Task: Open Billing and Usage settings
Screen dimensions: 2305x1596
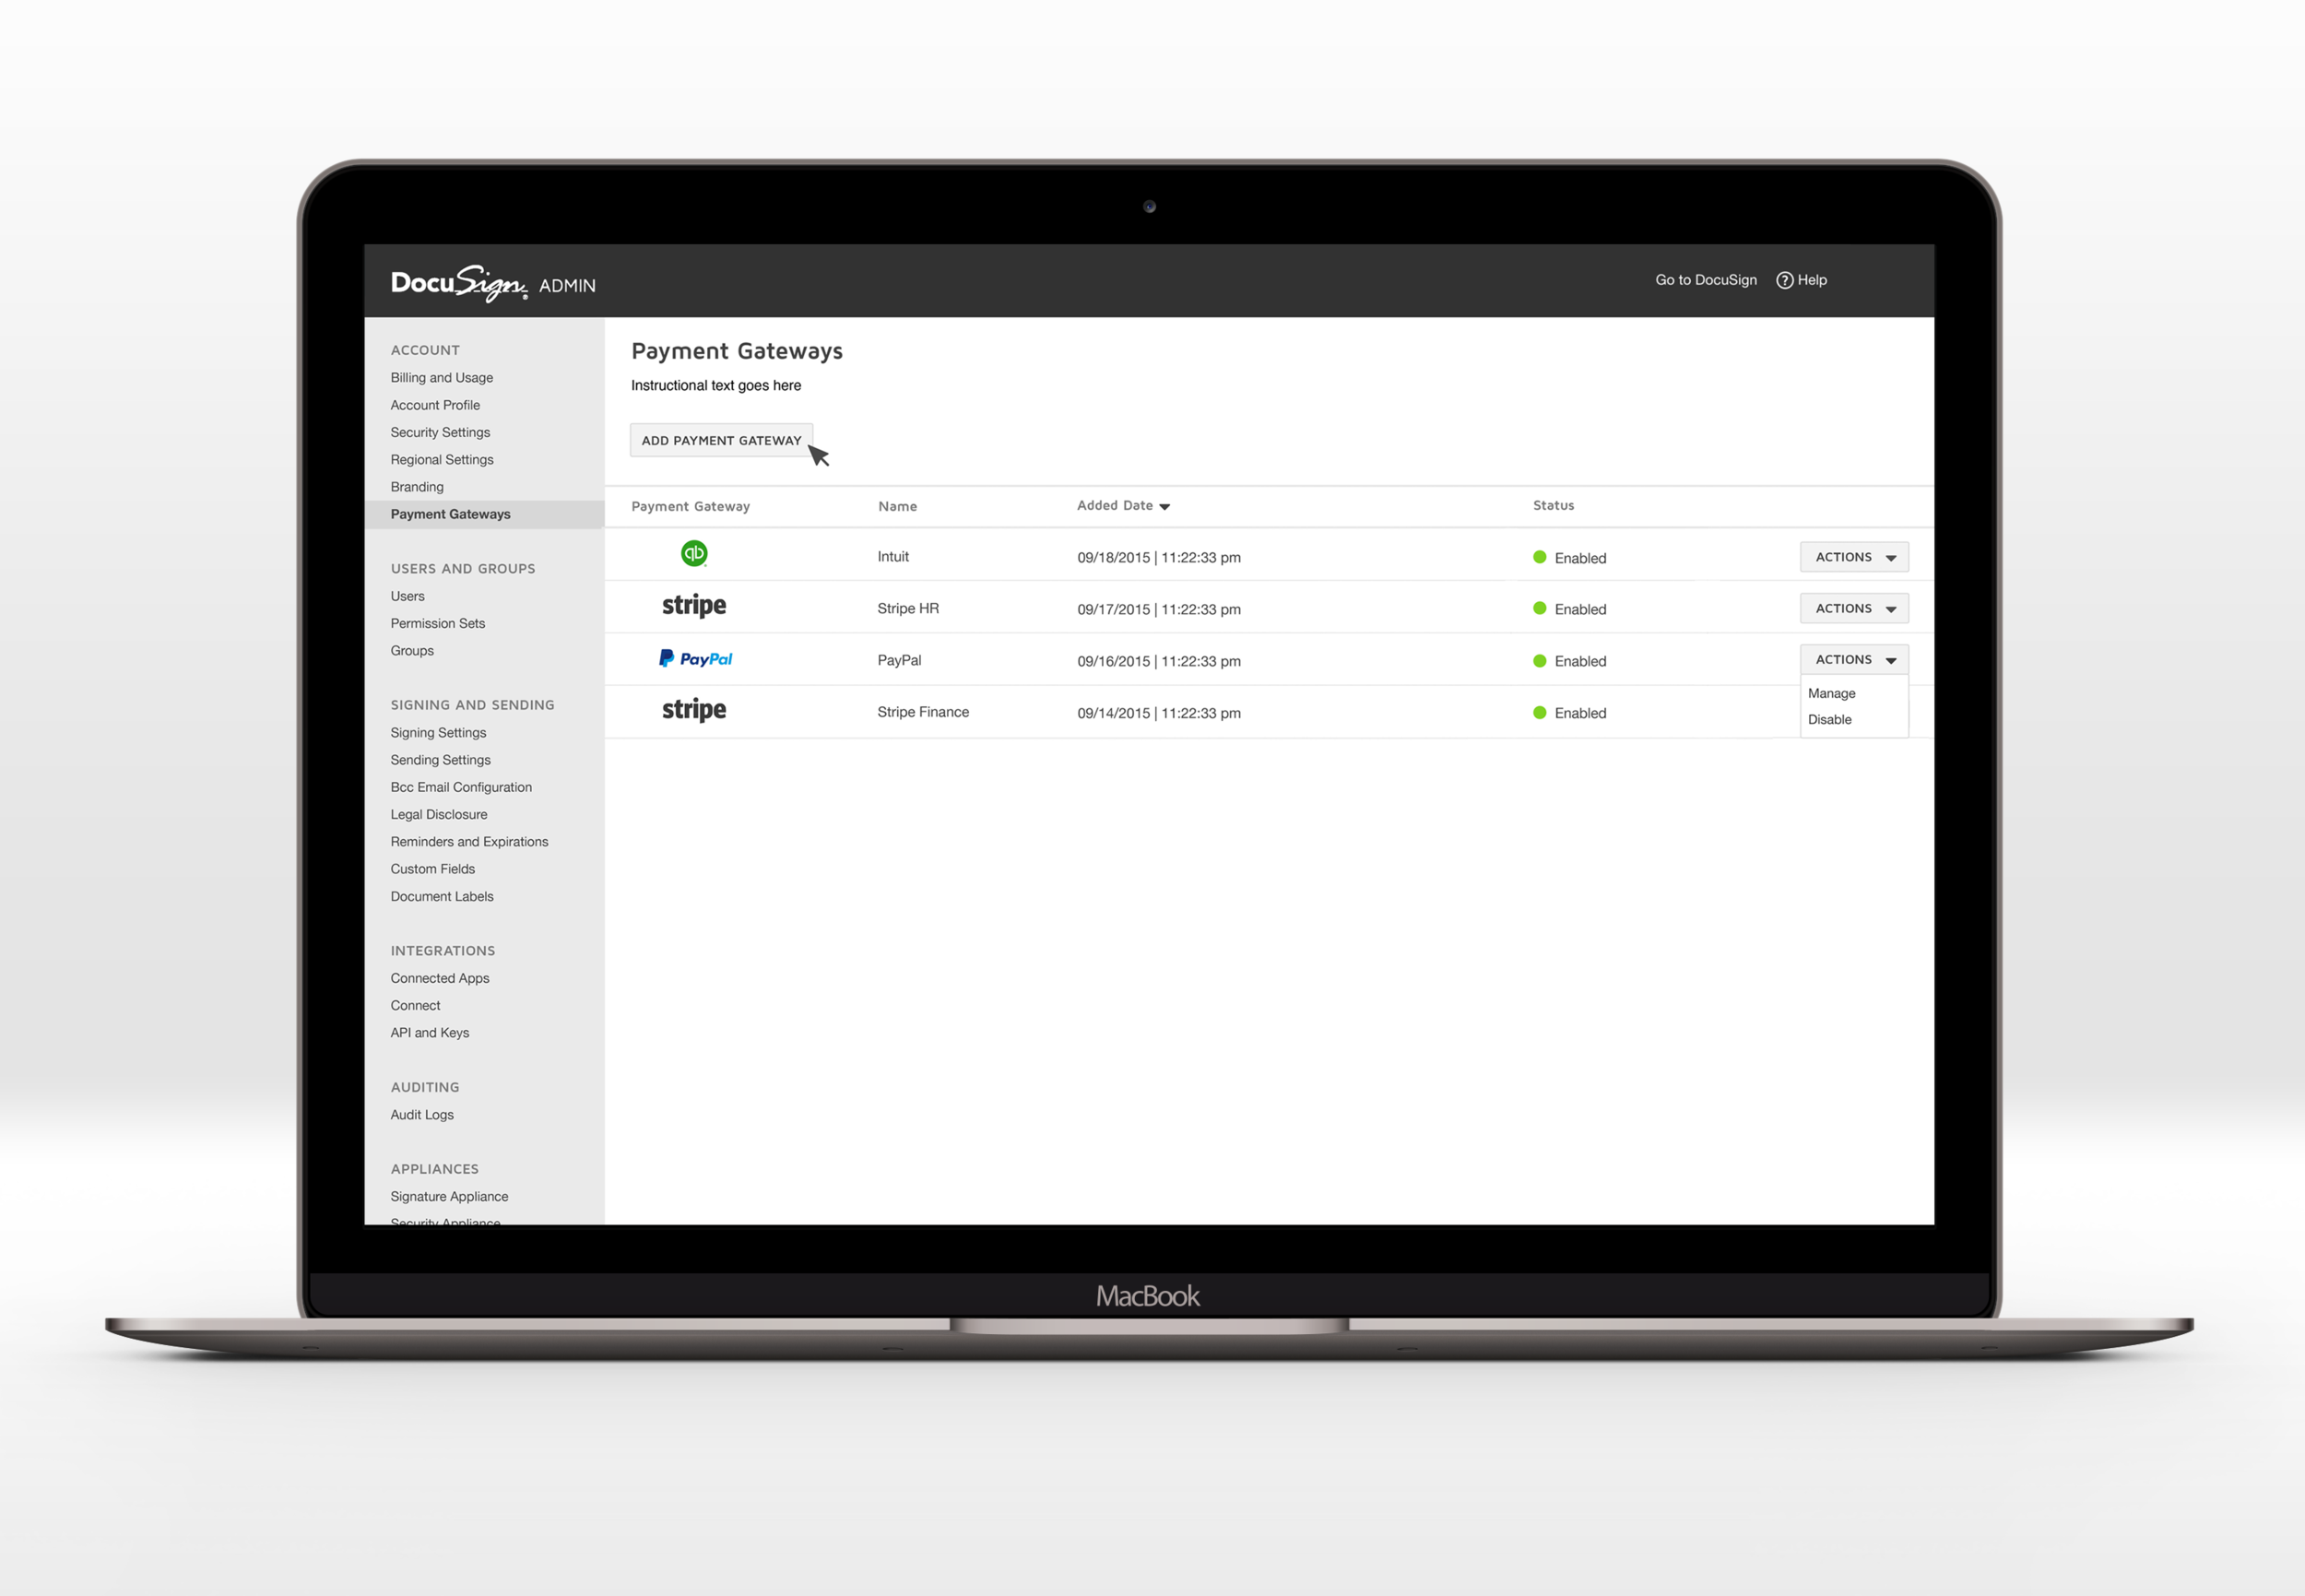Action: click(x=442, y=377)
